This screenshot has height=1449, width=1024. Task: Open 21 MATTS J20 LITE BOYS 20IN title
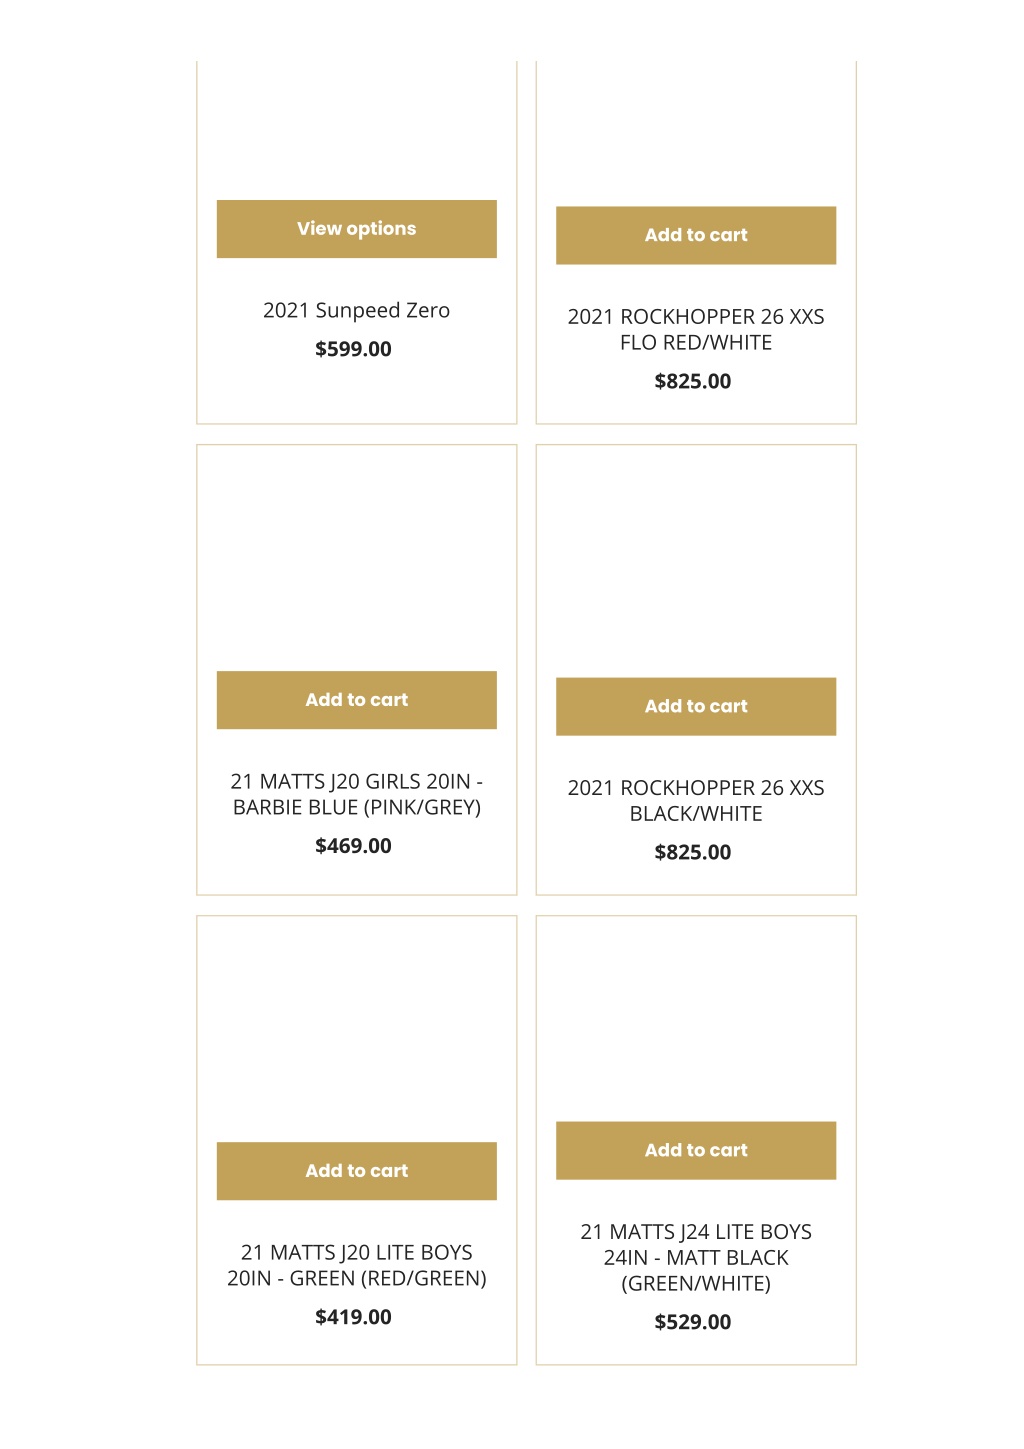tap(356, 1265)
